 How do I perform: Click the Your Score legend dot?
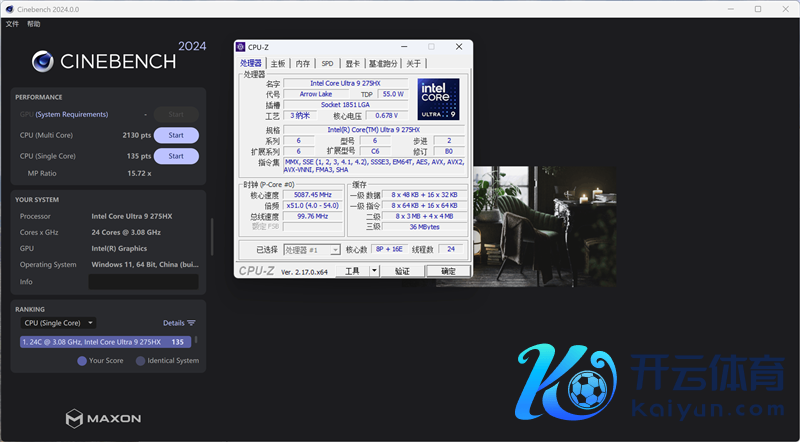tap(82, 361)
